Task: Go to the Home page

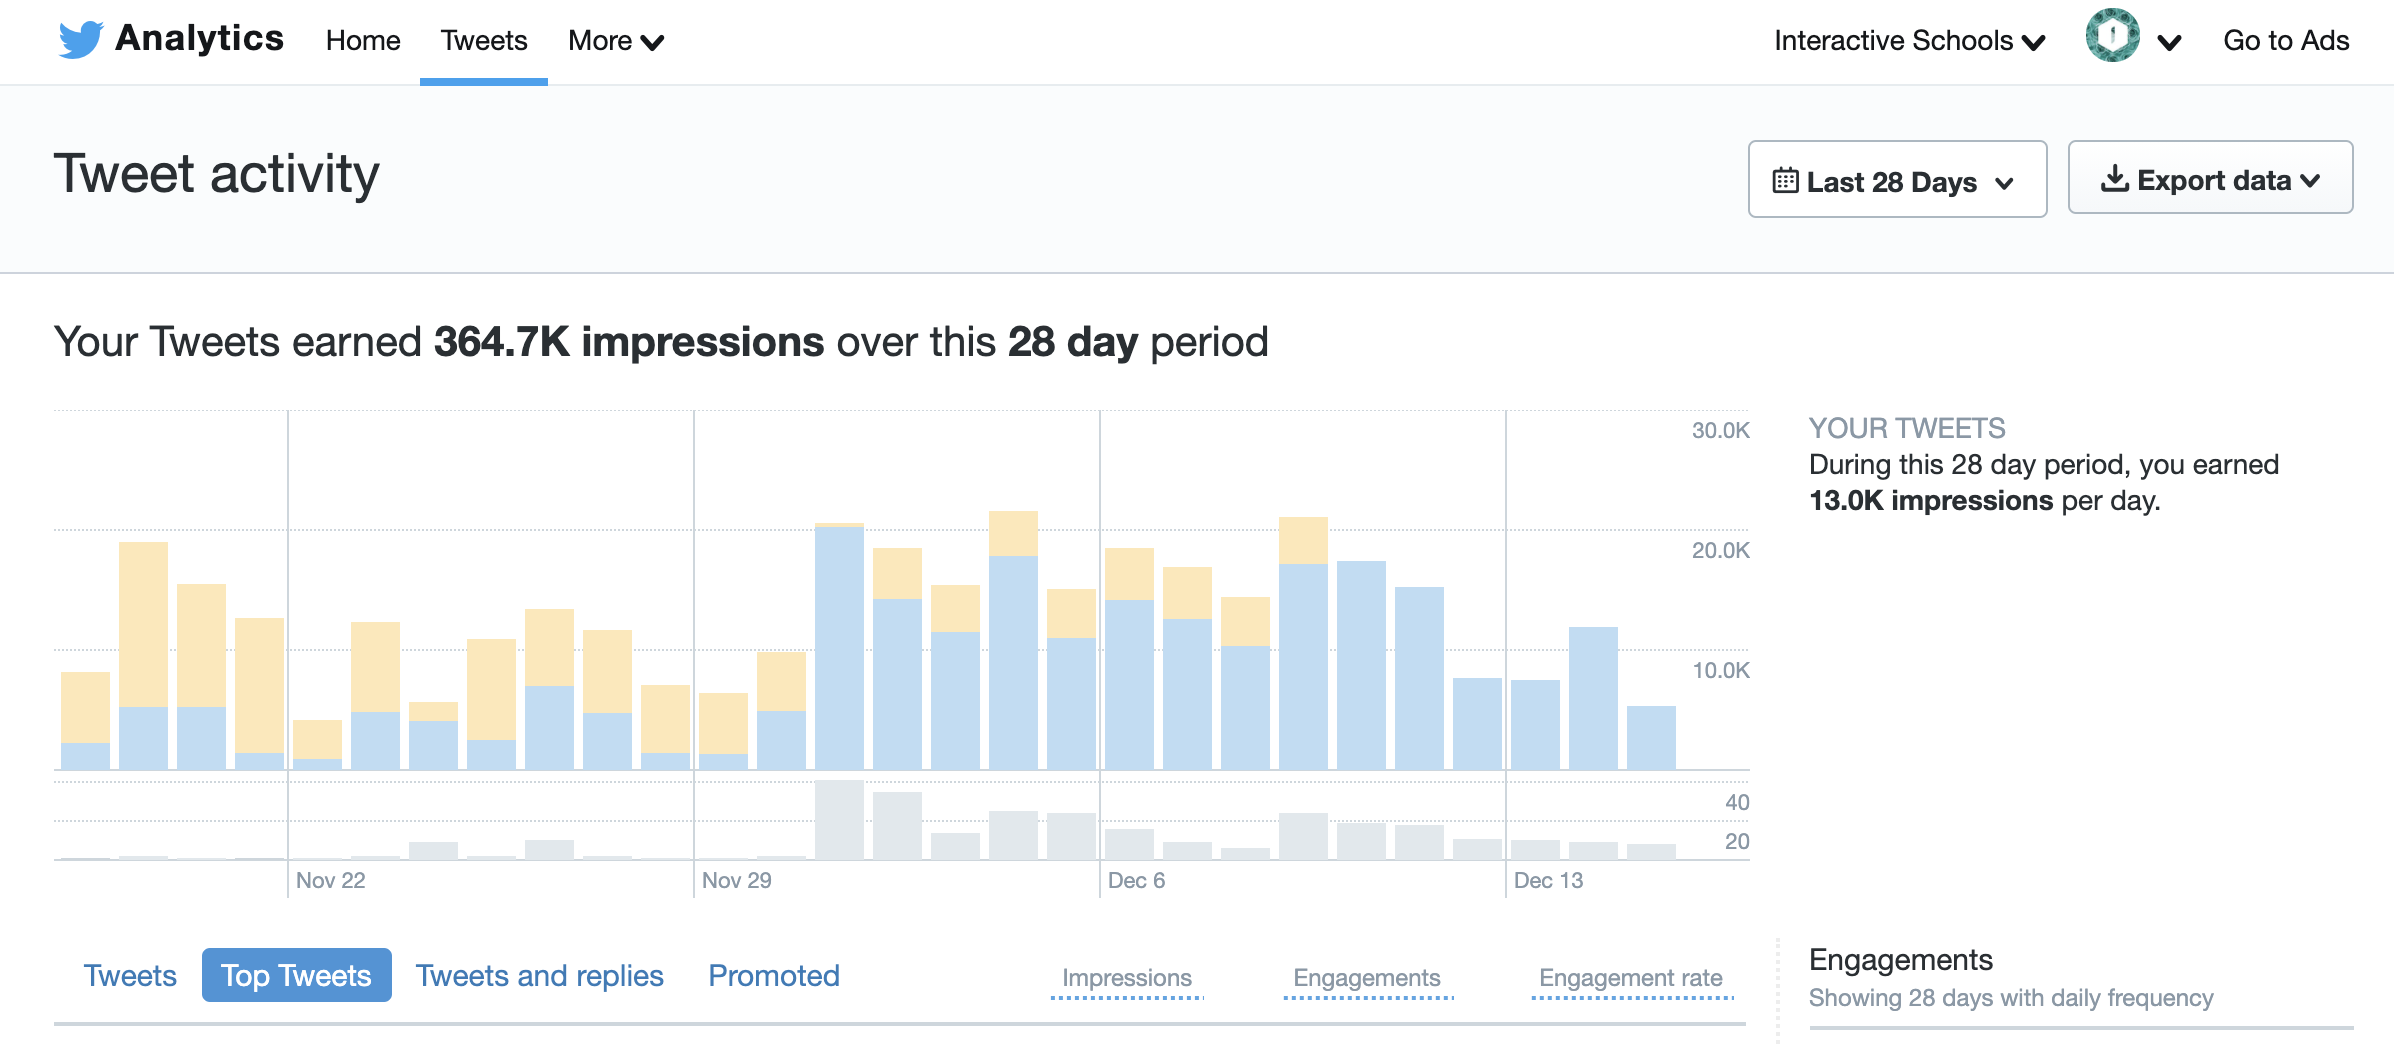Action: pyautogui.click(x=363, y=41)
